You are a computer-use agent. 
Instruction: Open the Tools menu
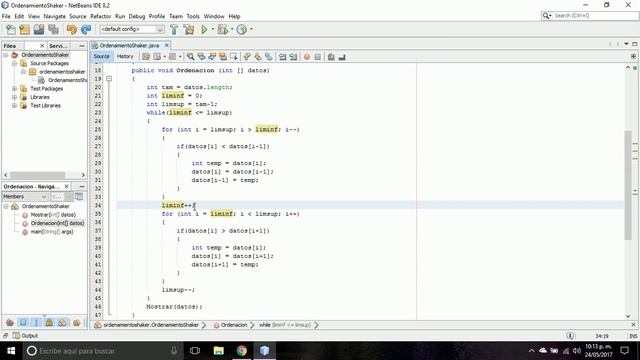click(x=193, y=16)
